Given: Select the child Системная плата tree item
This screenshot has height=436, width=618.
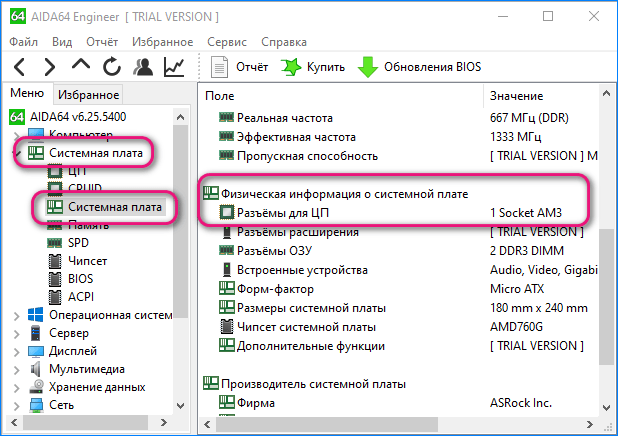Looking at the screenshot, I should tap(115, 207).
